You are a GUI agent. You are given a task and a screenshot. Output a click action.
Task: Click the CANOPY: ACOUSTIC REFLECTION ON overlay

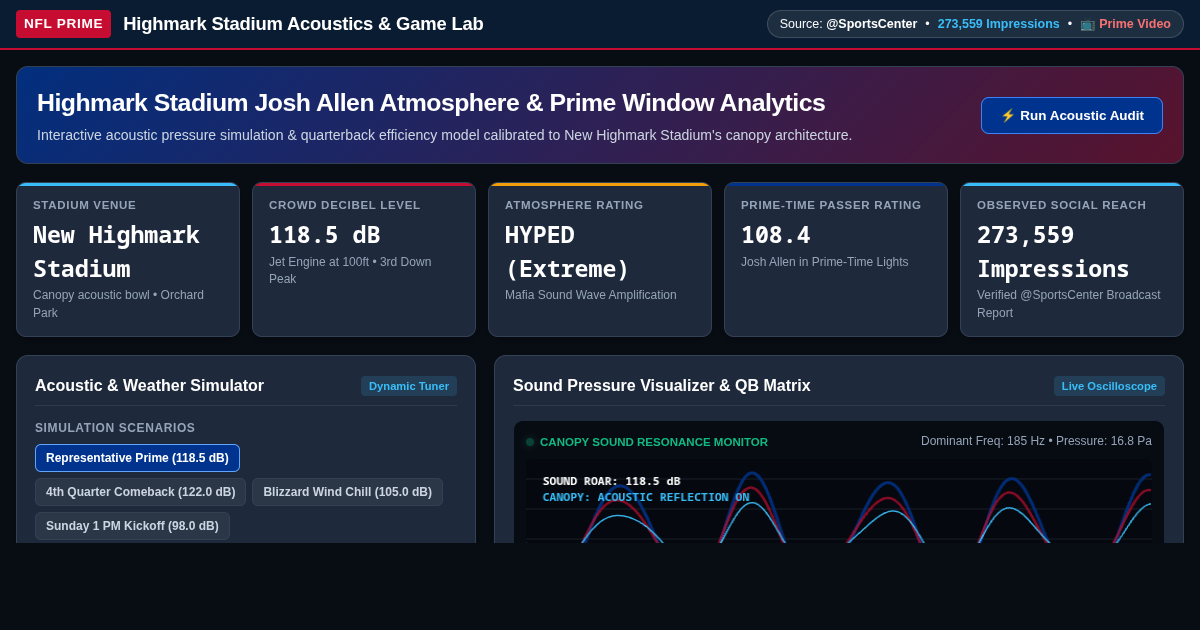point(646,497)
